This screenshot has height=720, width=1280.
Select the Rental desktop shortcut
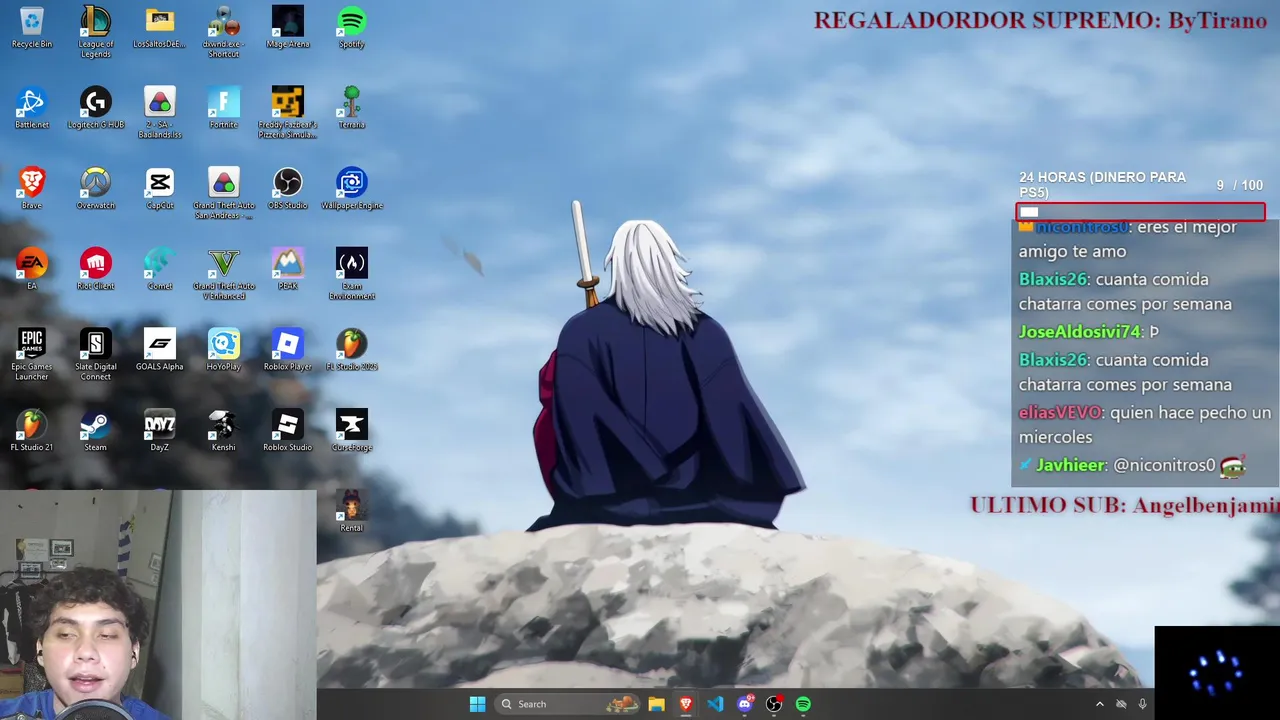(352, 512)
